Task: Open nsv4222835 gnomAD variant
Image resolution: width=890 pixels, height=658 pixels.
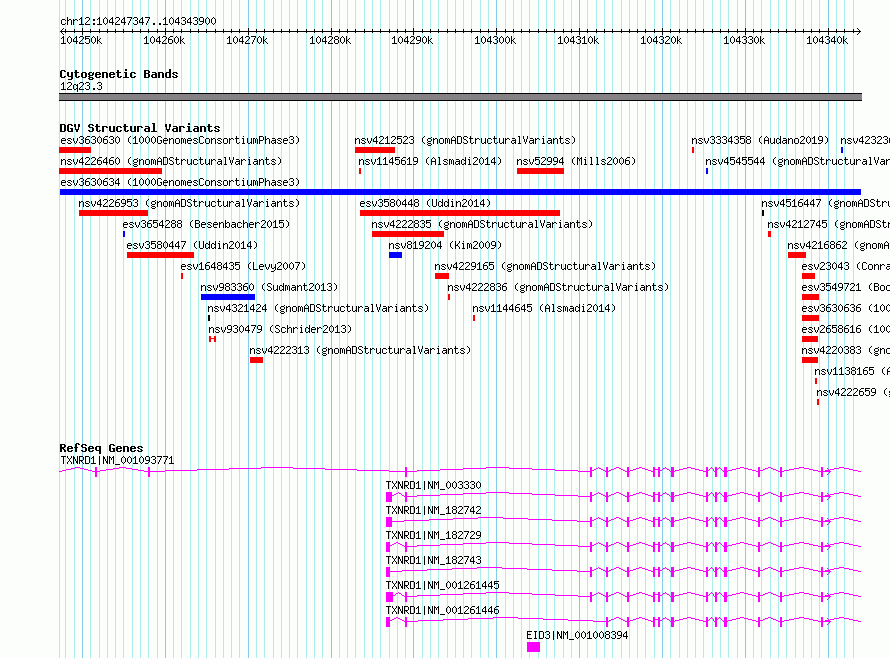Action: 482,224
